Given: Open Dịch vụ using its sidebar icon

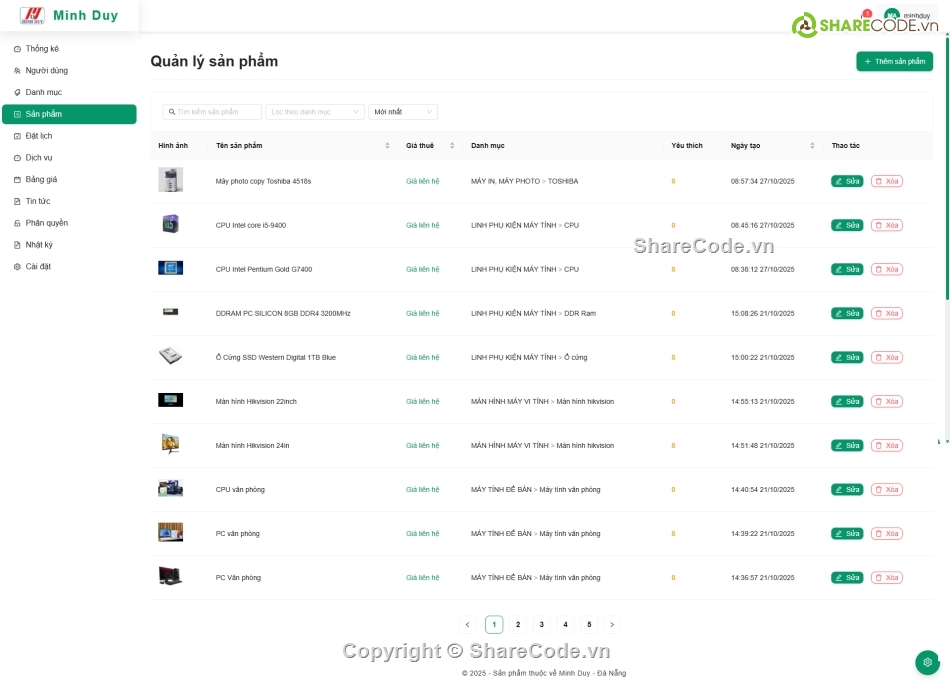Looking at the screenshot, I should 17,157.
